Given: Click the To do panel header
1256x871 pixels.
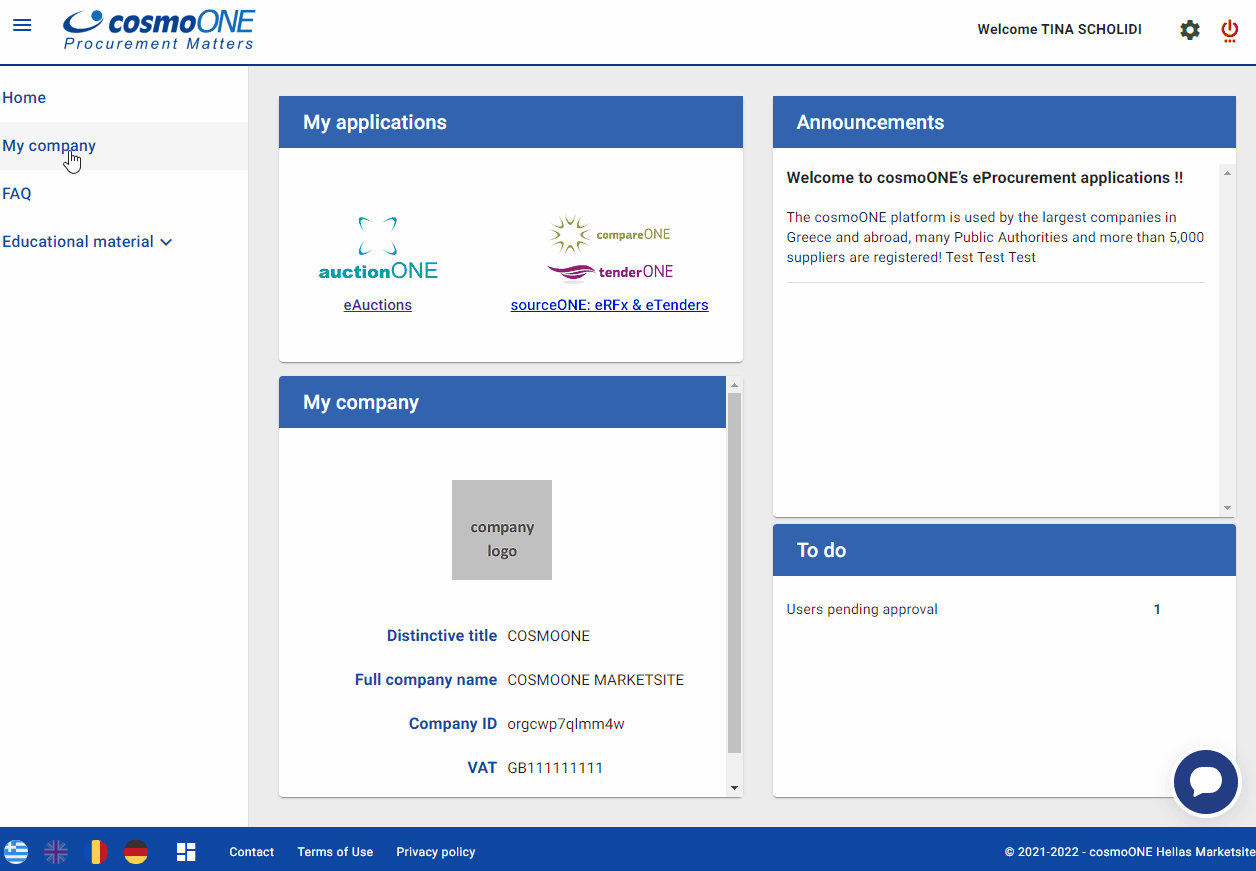Looking at the screenshot, I should click(1004, 550).
